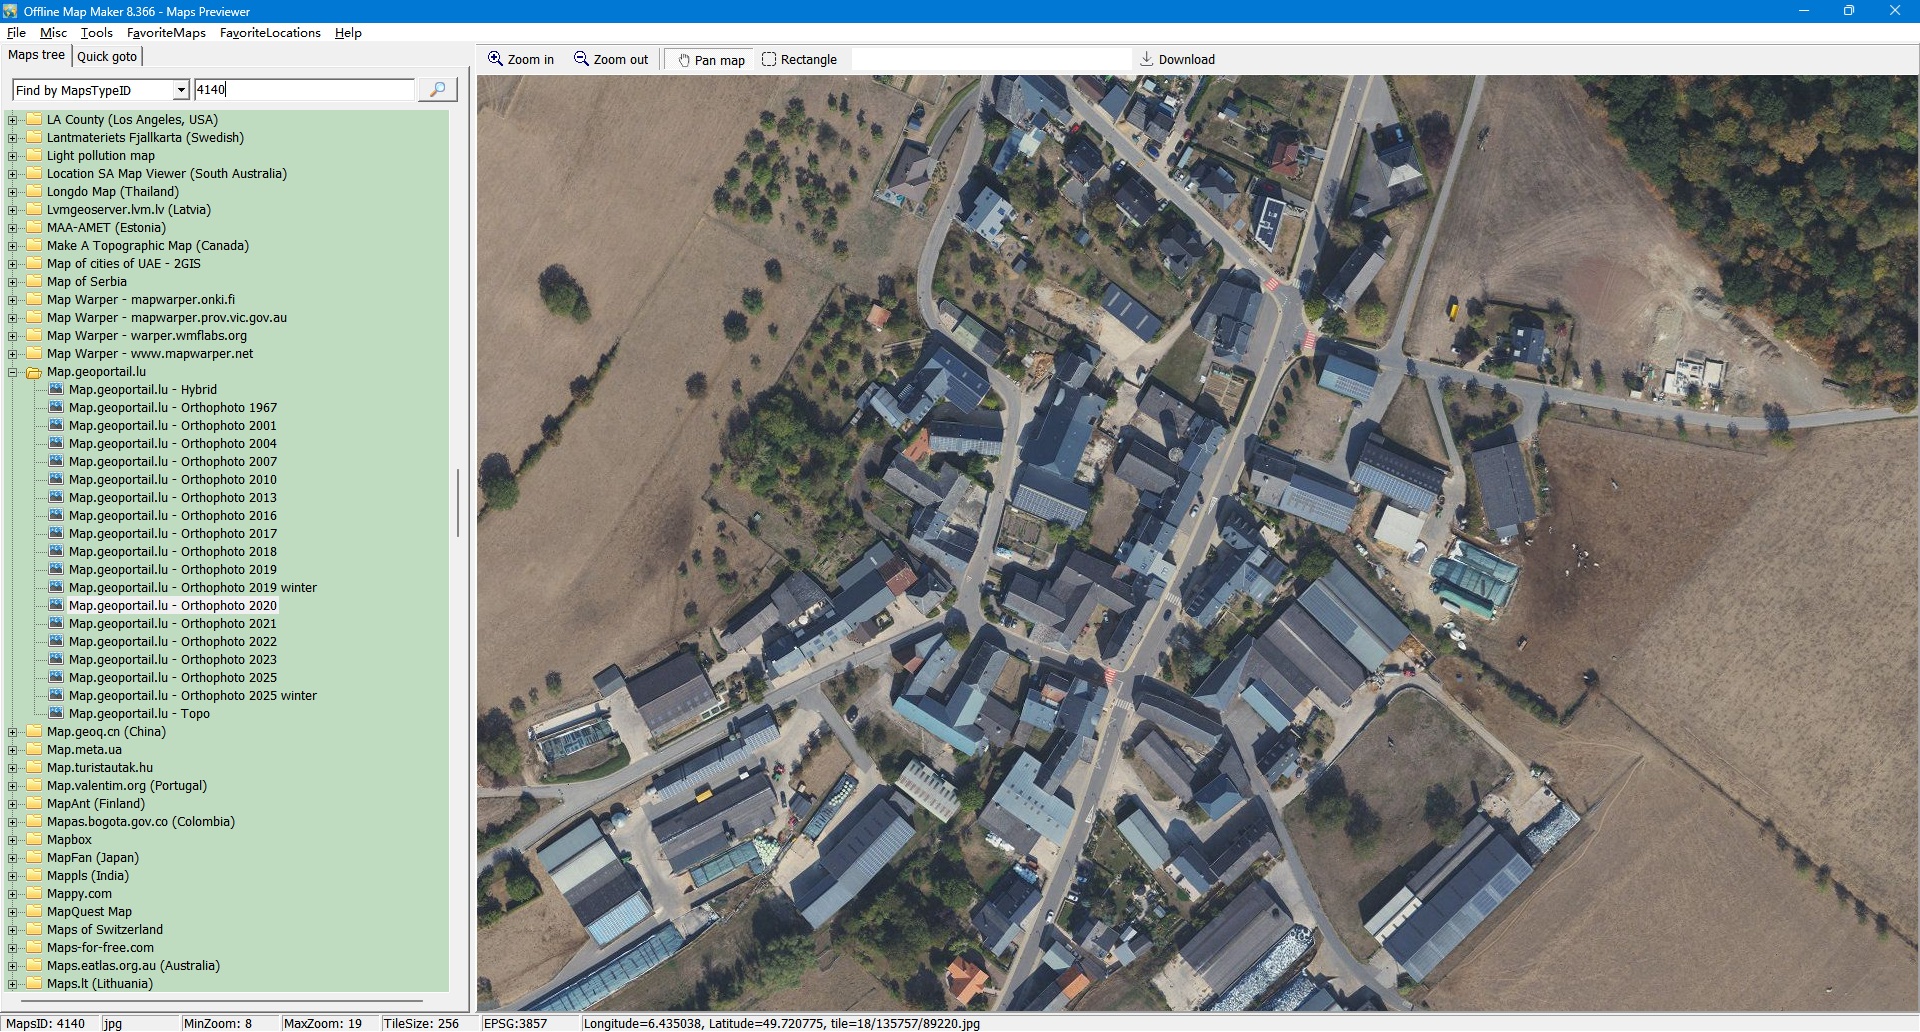Click the open folder icon for Map.geoportail.lu
Viewport: 1920px width, 1032px height.
pyautogui.click(x=34, y=372)
